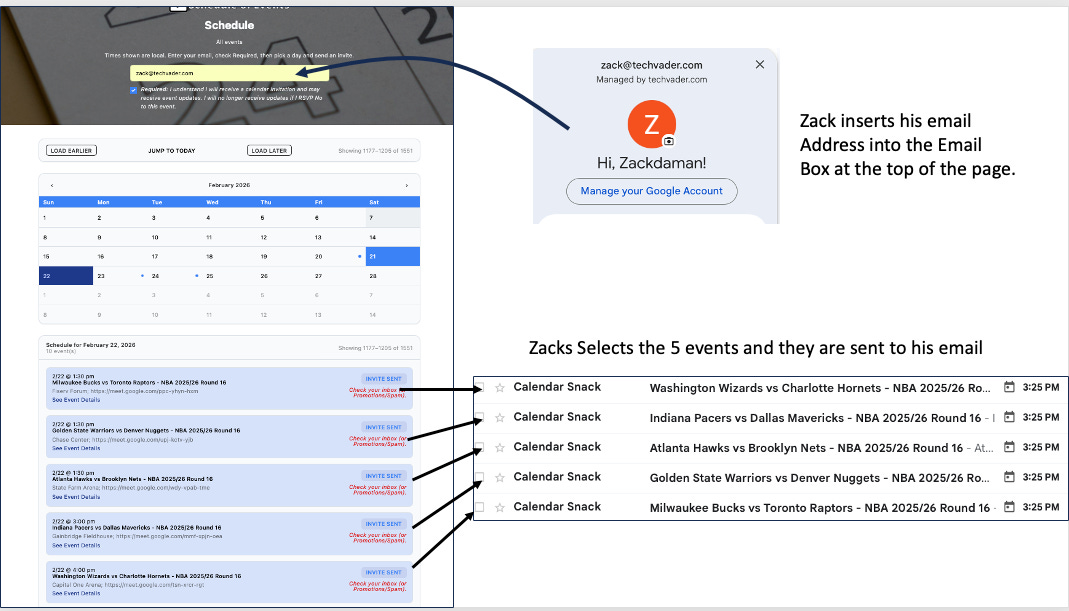Select February 21 in the calendar

coord(393,256)
